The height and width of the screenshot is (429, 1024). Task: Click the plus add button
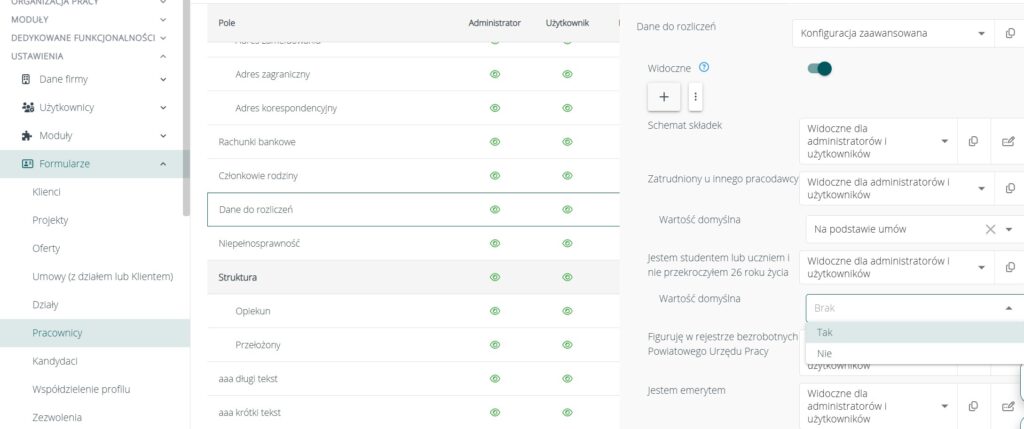664,96
